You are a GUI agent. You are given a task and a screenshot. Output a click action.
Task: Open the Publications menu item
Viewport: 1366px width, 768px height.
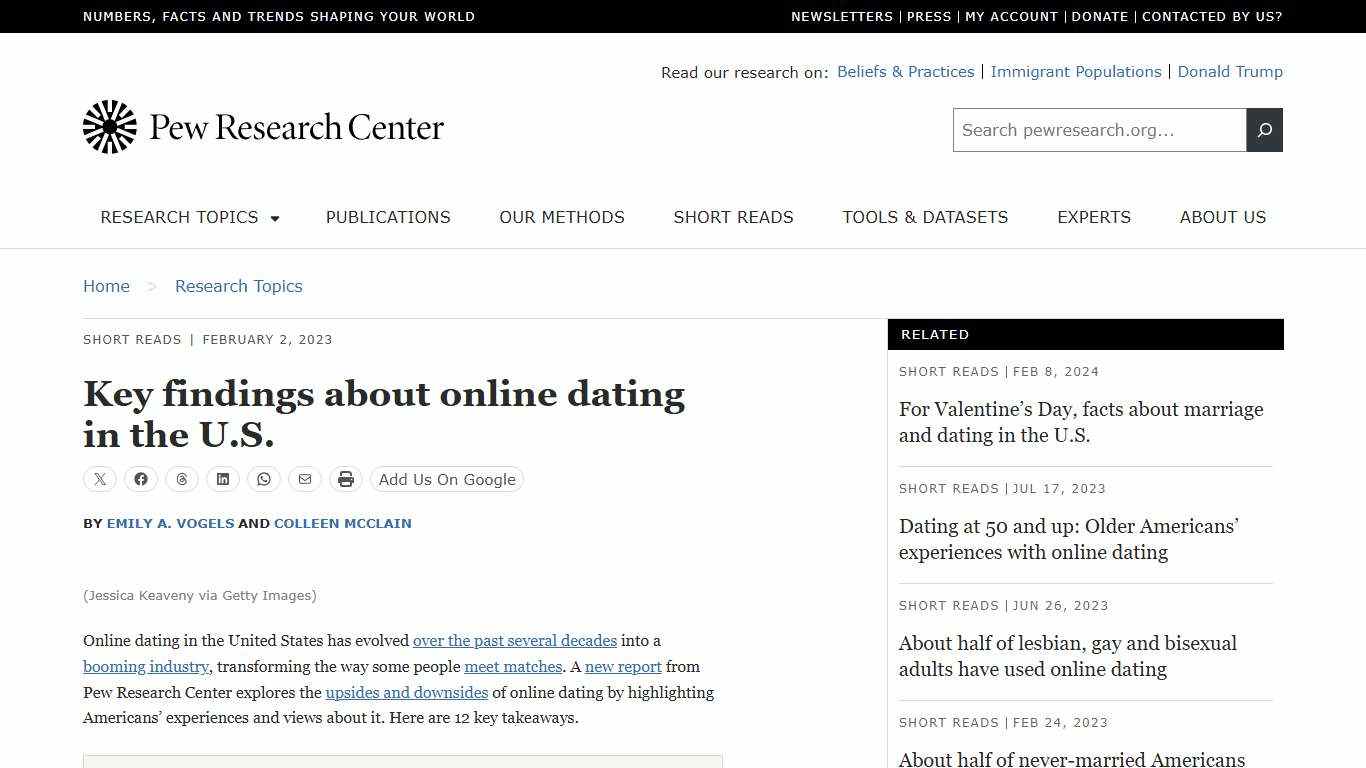coord(388,218)
